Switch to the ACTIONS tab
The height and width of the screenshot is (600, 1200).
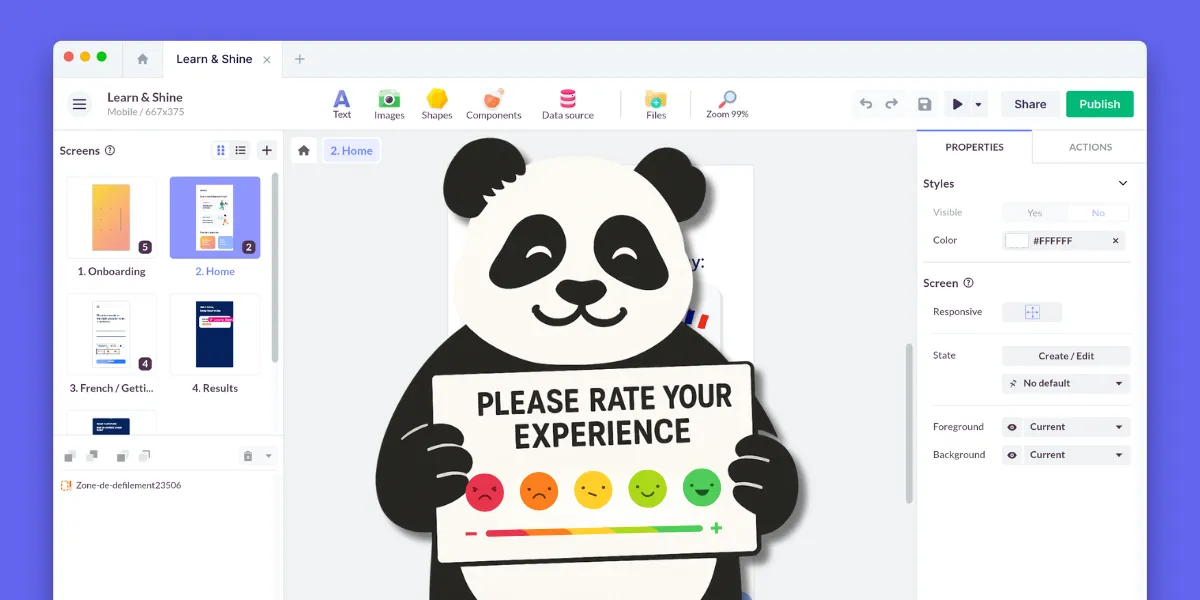(x=1090, y=147)
